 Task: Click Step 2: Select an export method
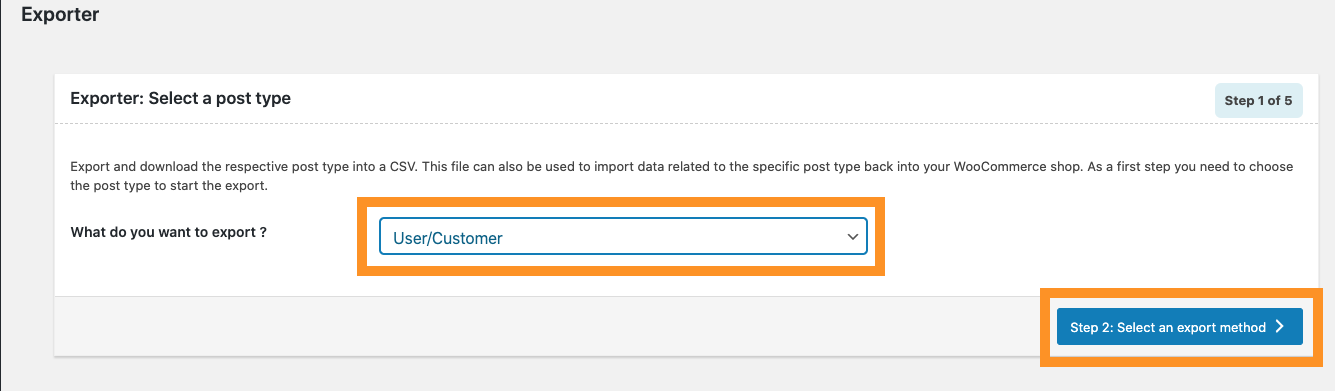pyautogui.click(x=1179, y=327)
